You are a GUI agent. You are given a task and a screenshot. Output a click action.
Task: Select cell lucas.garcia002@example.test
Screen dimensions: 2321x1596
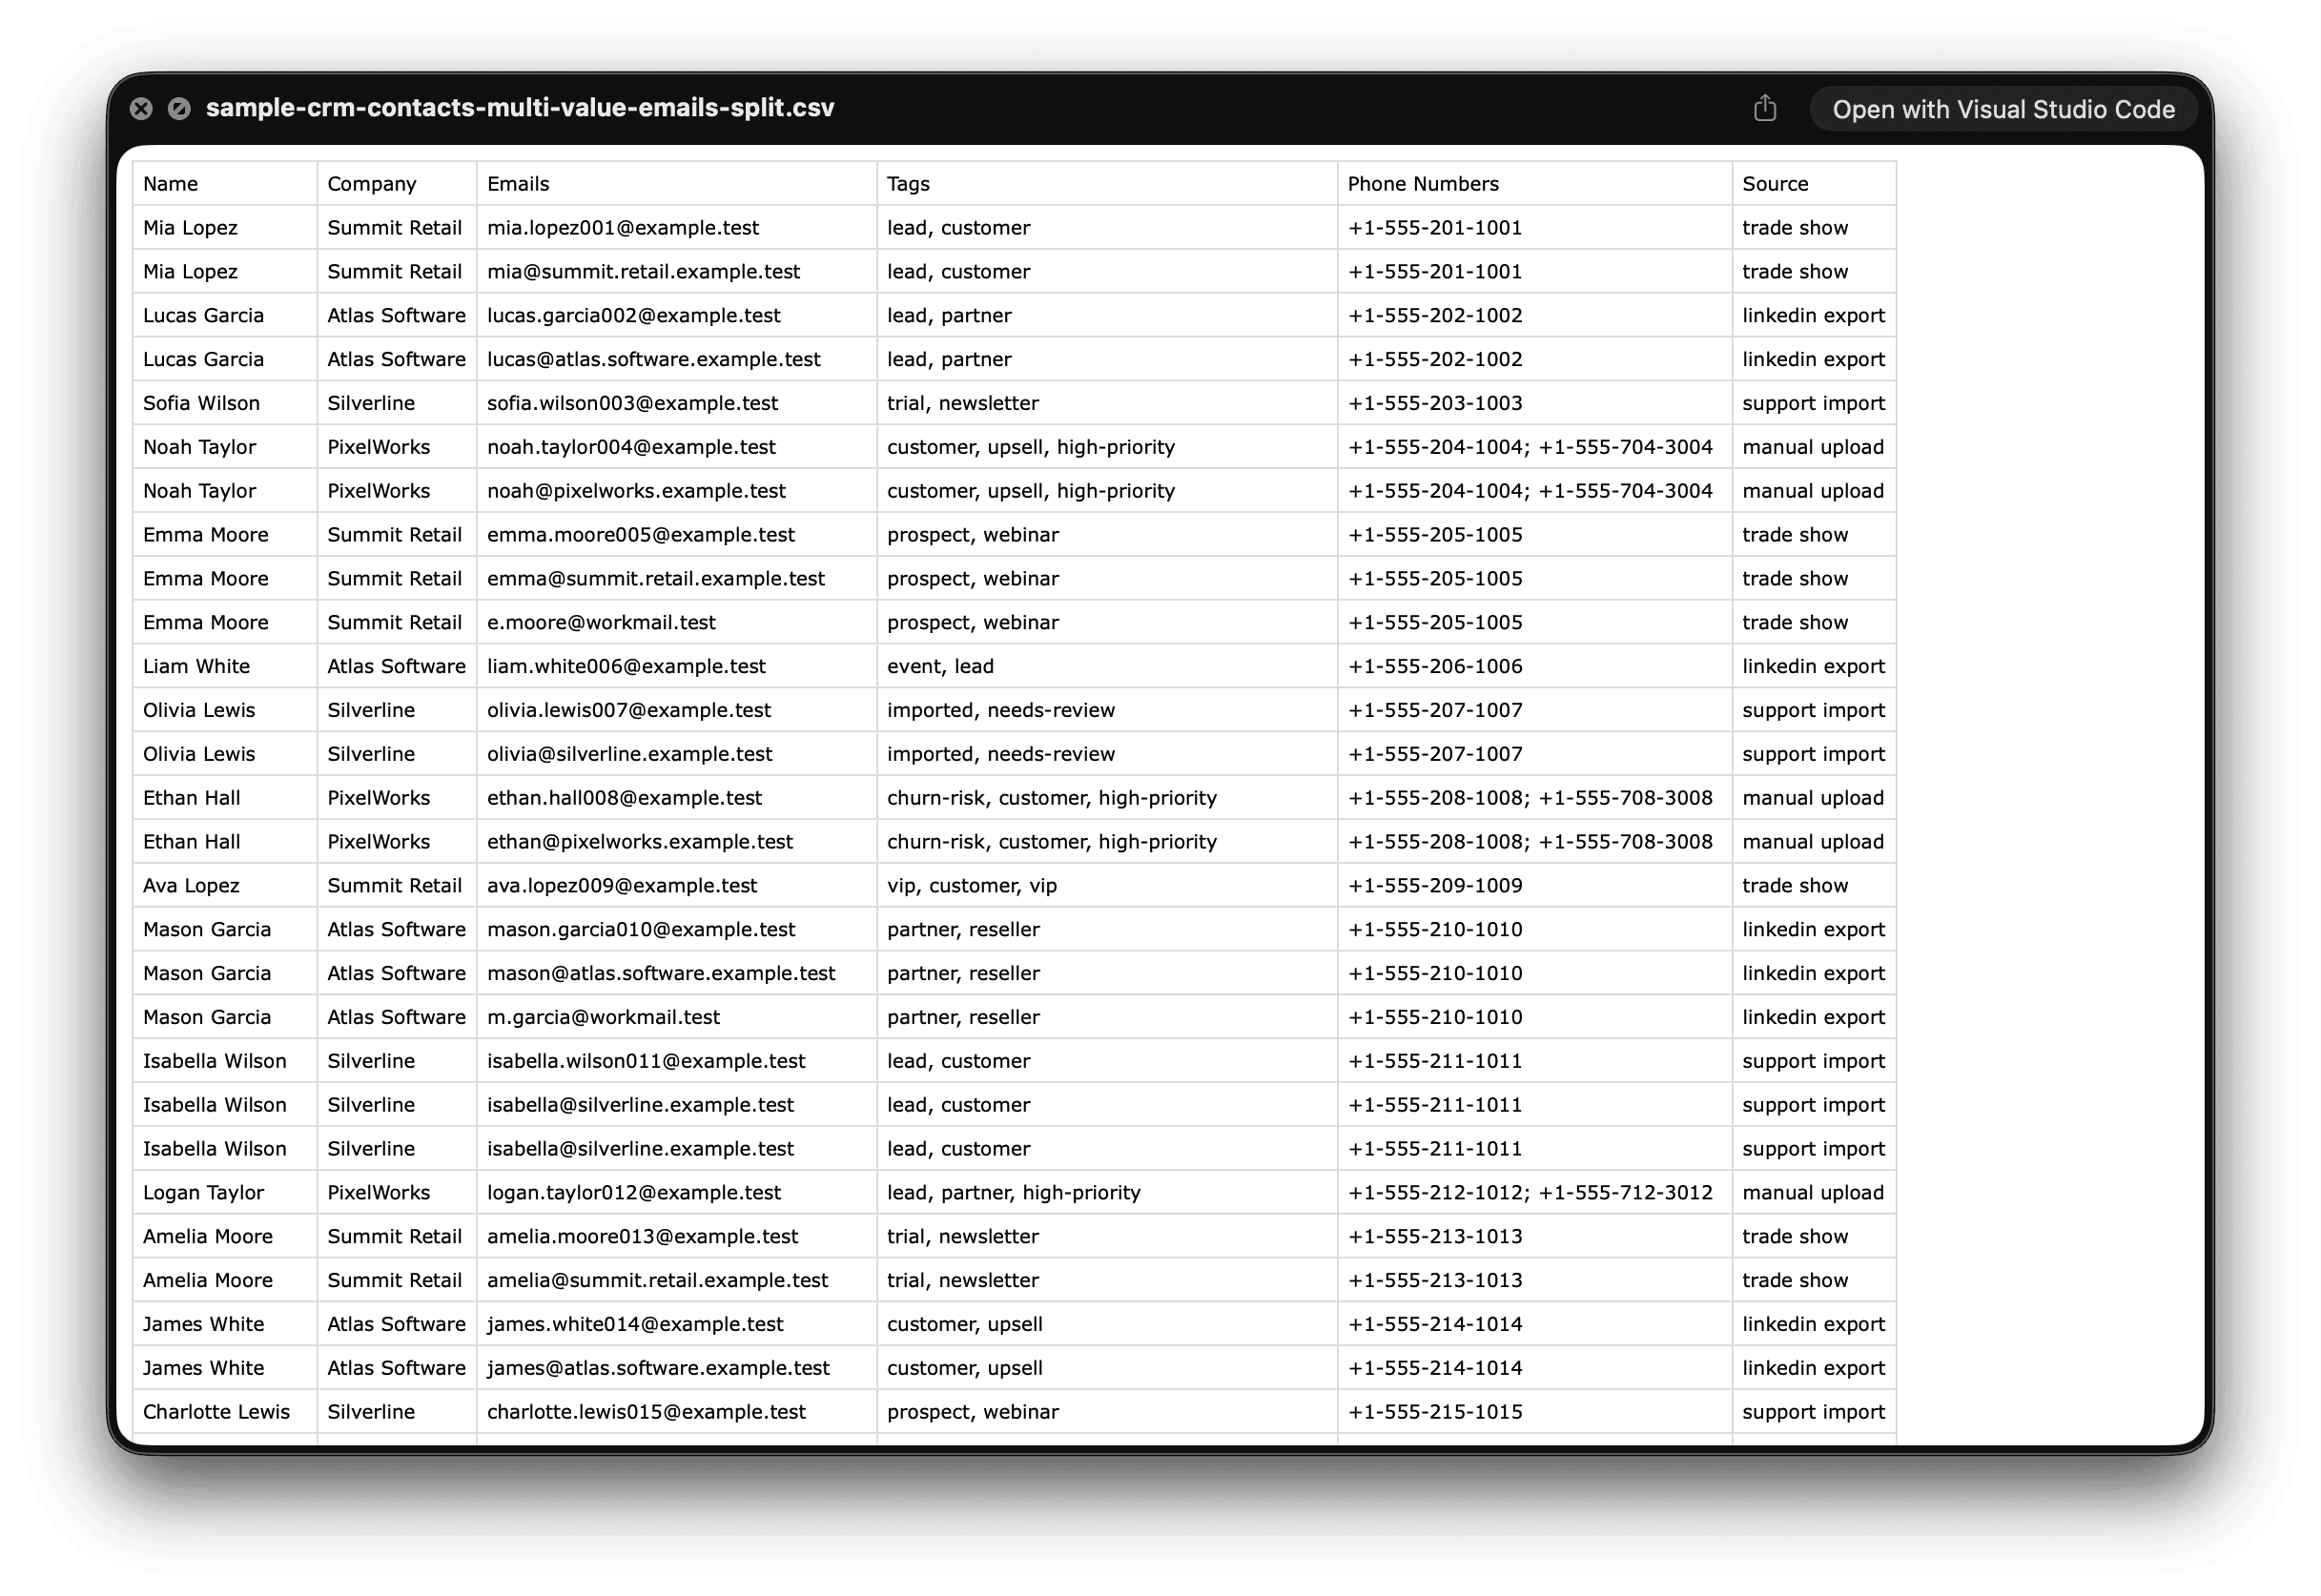click(x=677, y=316)
